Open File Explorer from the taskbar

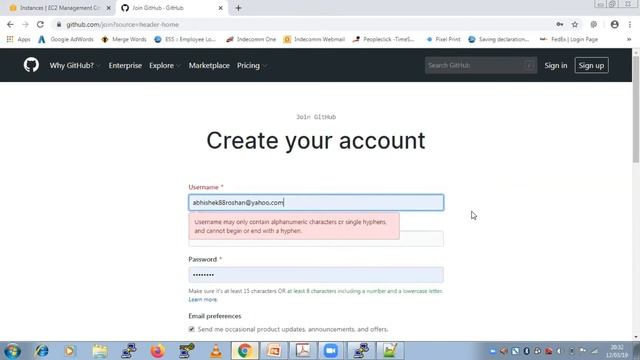100,351
